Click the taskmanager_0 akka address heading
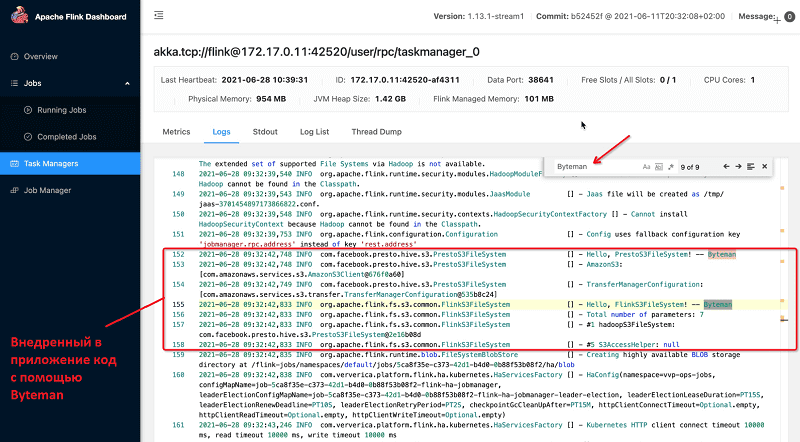 click(316, 52)
